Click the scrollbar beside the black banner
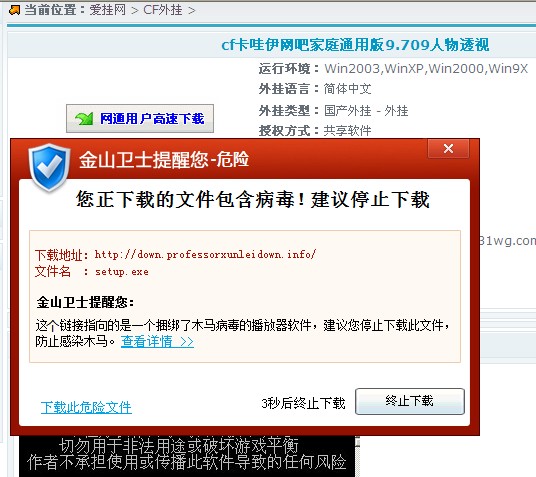536x477 pixels. (358, 456)
